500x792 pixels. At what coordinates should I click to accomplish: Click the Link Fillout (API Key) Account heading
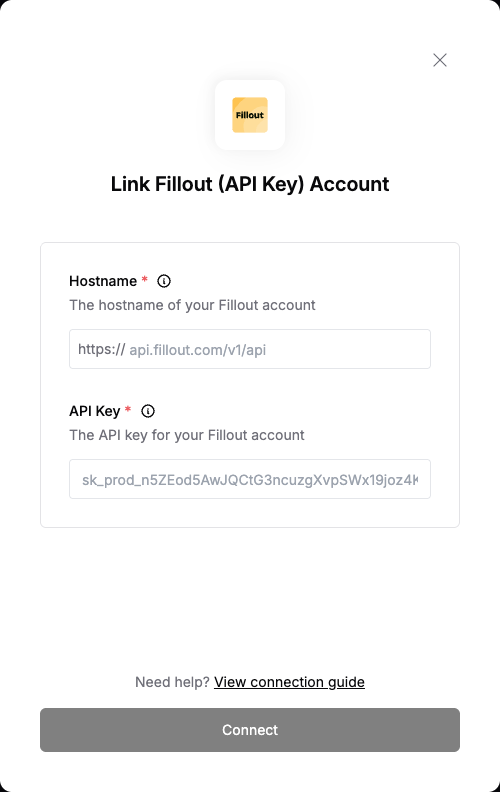point(250,184)
